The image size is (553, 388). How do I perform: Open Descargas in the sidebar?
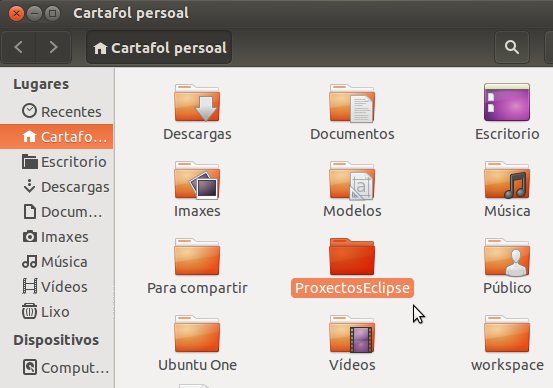click(x=56, y=187)
